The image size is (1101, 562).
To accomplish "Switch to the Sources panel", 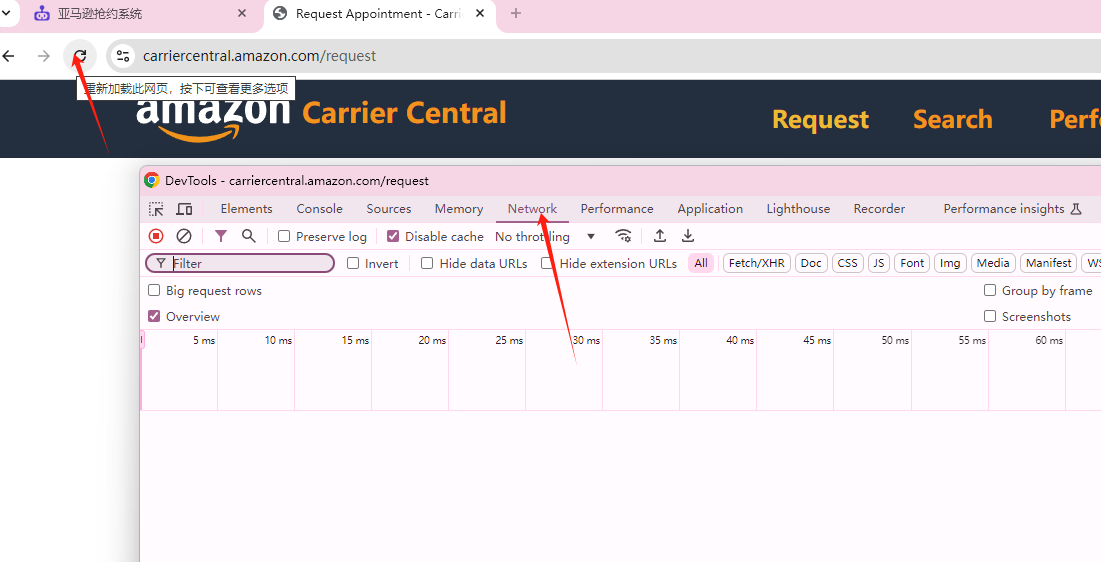I will pos(389,209).
